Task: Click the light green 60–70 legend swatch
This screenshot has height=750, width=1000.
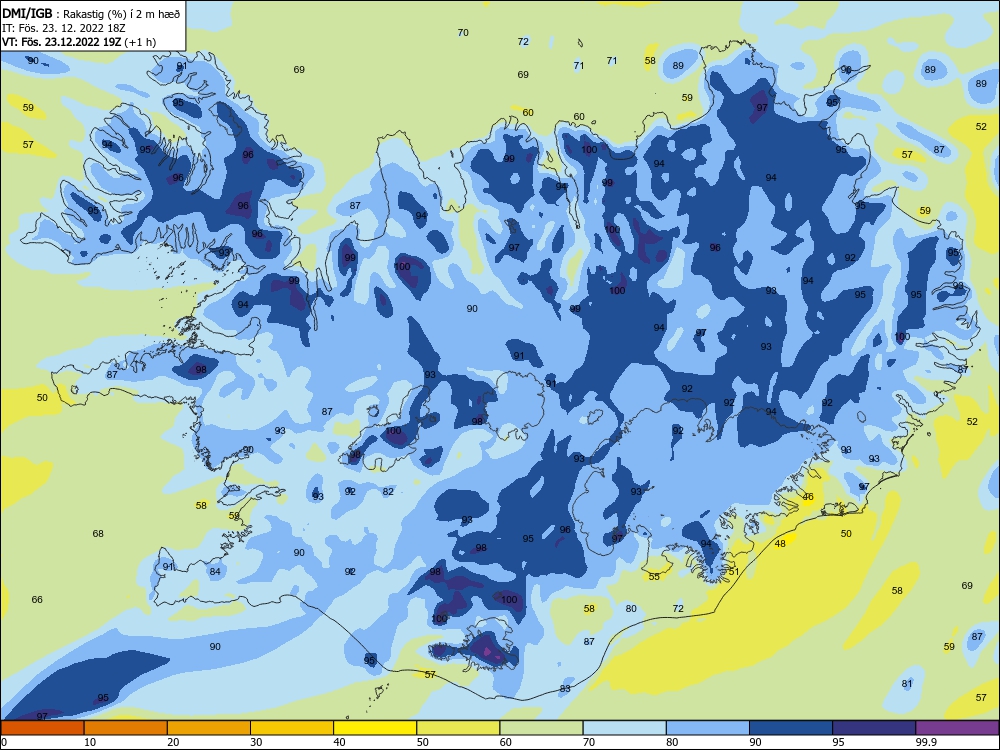Action: 541,728
